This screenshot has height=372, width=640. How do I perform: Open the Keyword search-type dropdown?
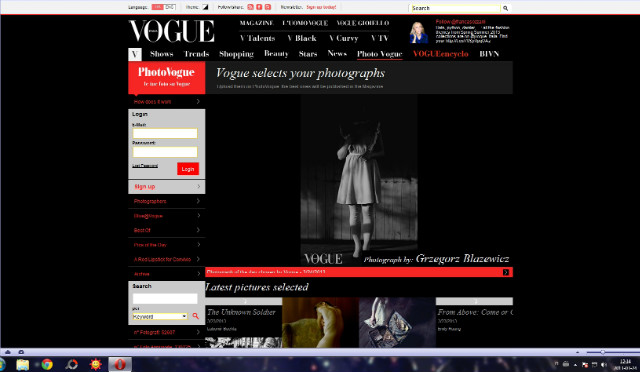point(160,316)
